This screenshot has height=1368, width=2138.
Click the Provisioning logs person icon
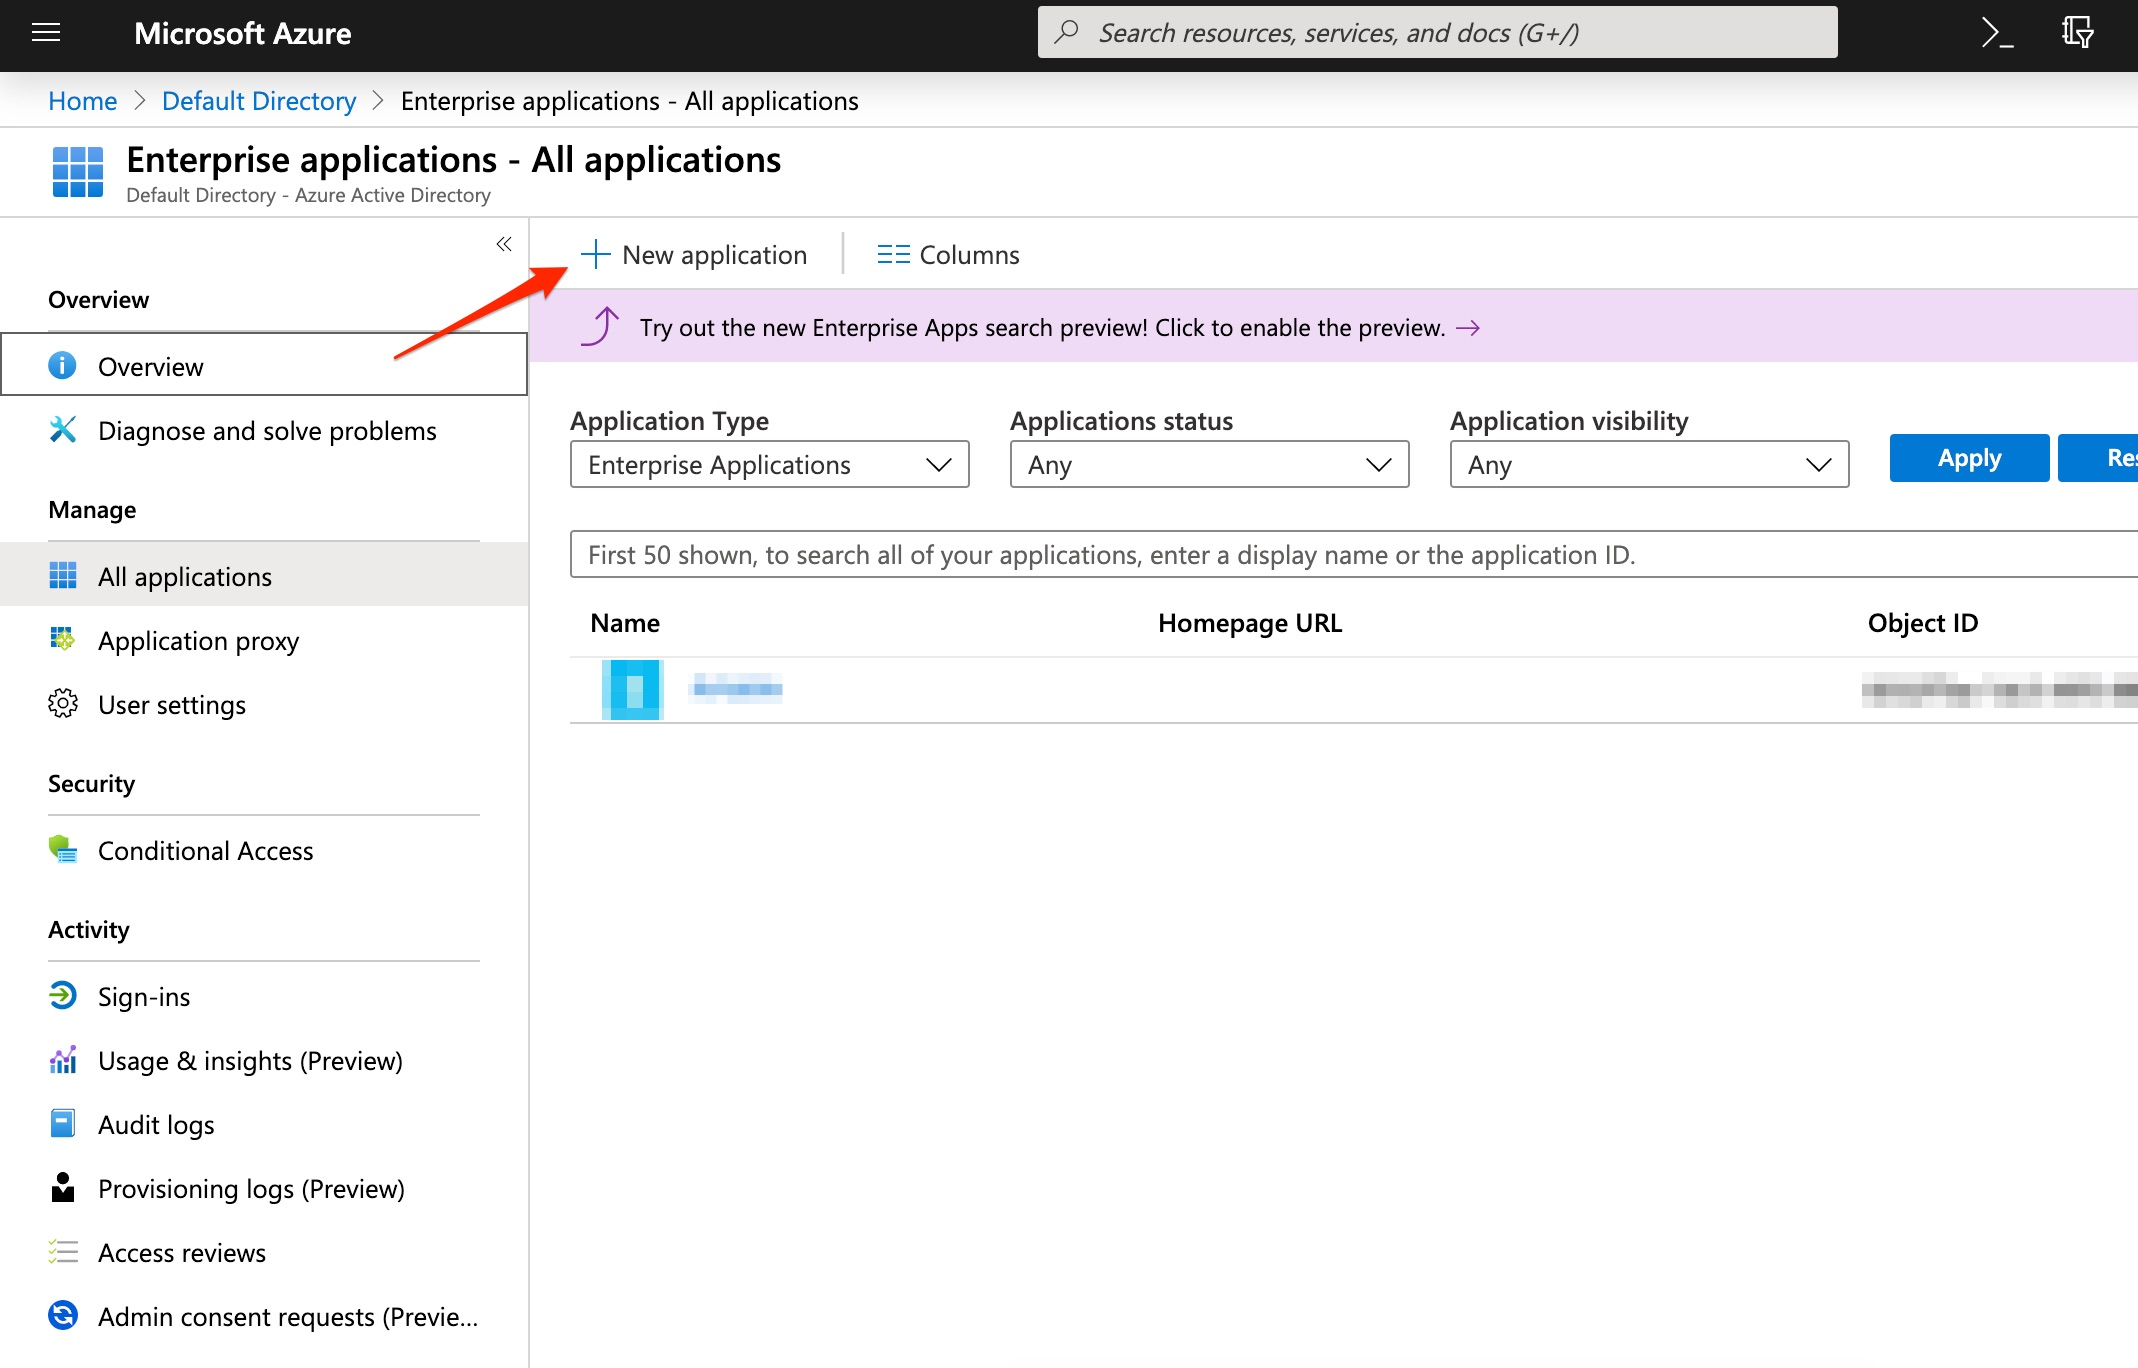point(62,1188)
